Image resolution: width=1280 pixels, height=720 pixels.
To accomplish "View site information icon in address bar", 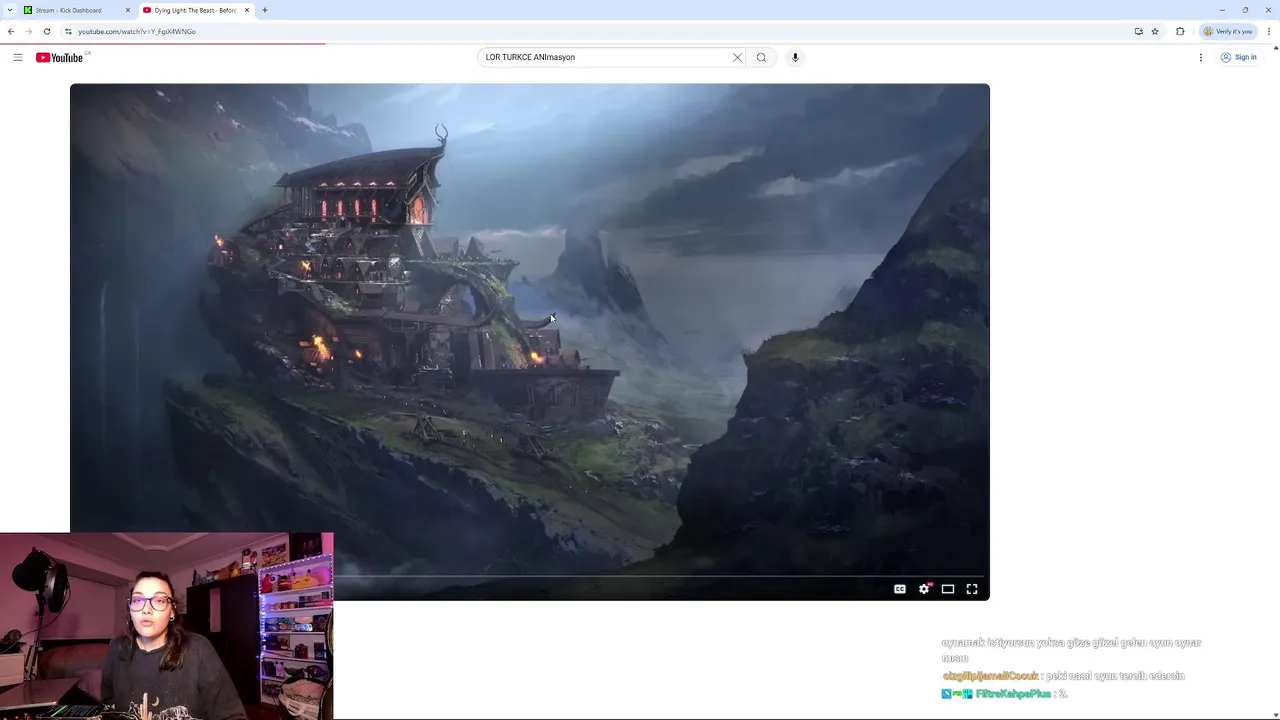I will [68, 31].
